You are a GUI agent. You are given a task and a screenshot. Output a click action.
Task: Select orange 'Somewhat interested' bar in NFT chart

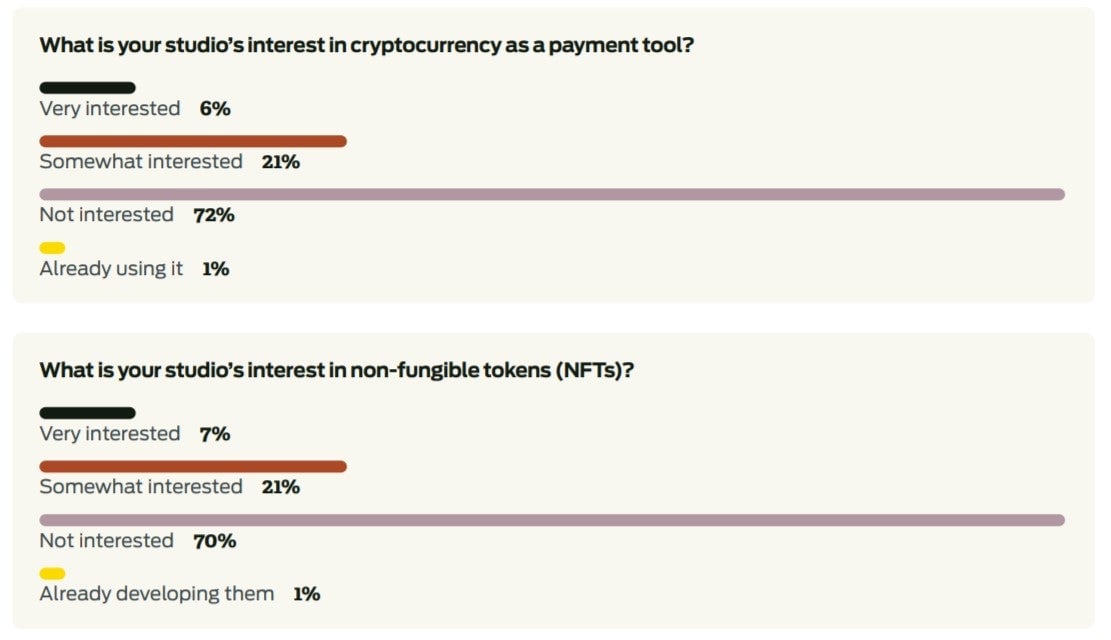tap(193, 466)
